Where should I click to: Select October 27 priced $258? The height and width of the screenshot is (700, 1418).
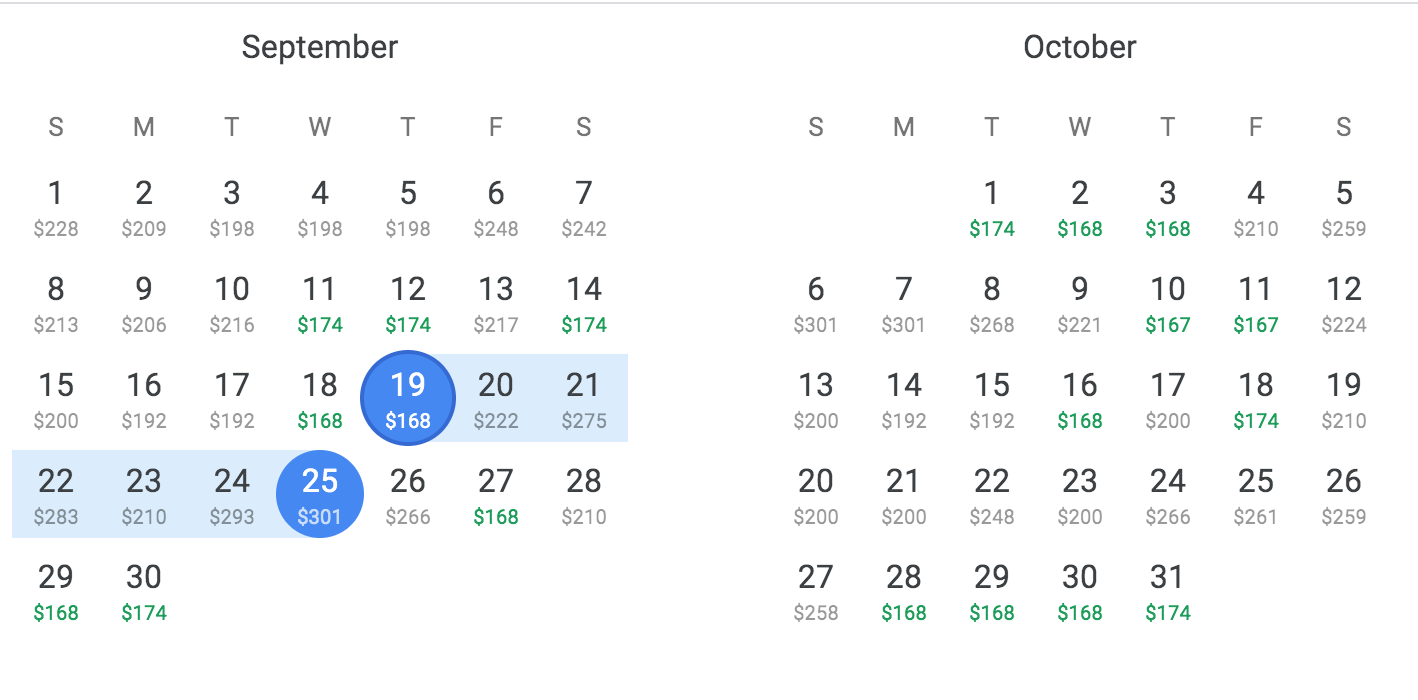click(816, 590)
